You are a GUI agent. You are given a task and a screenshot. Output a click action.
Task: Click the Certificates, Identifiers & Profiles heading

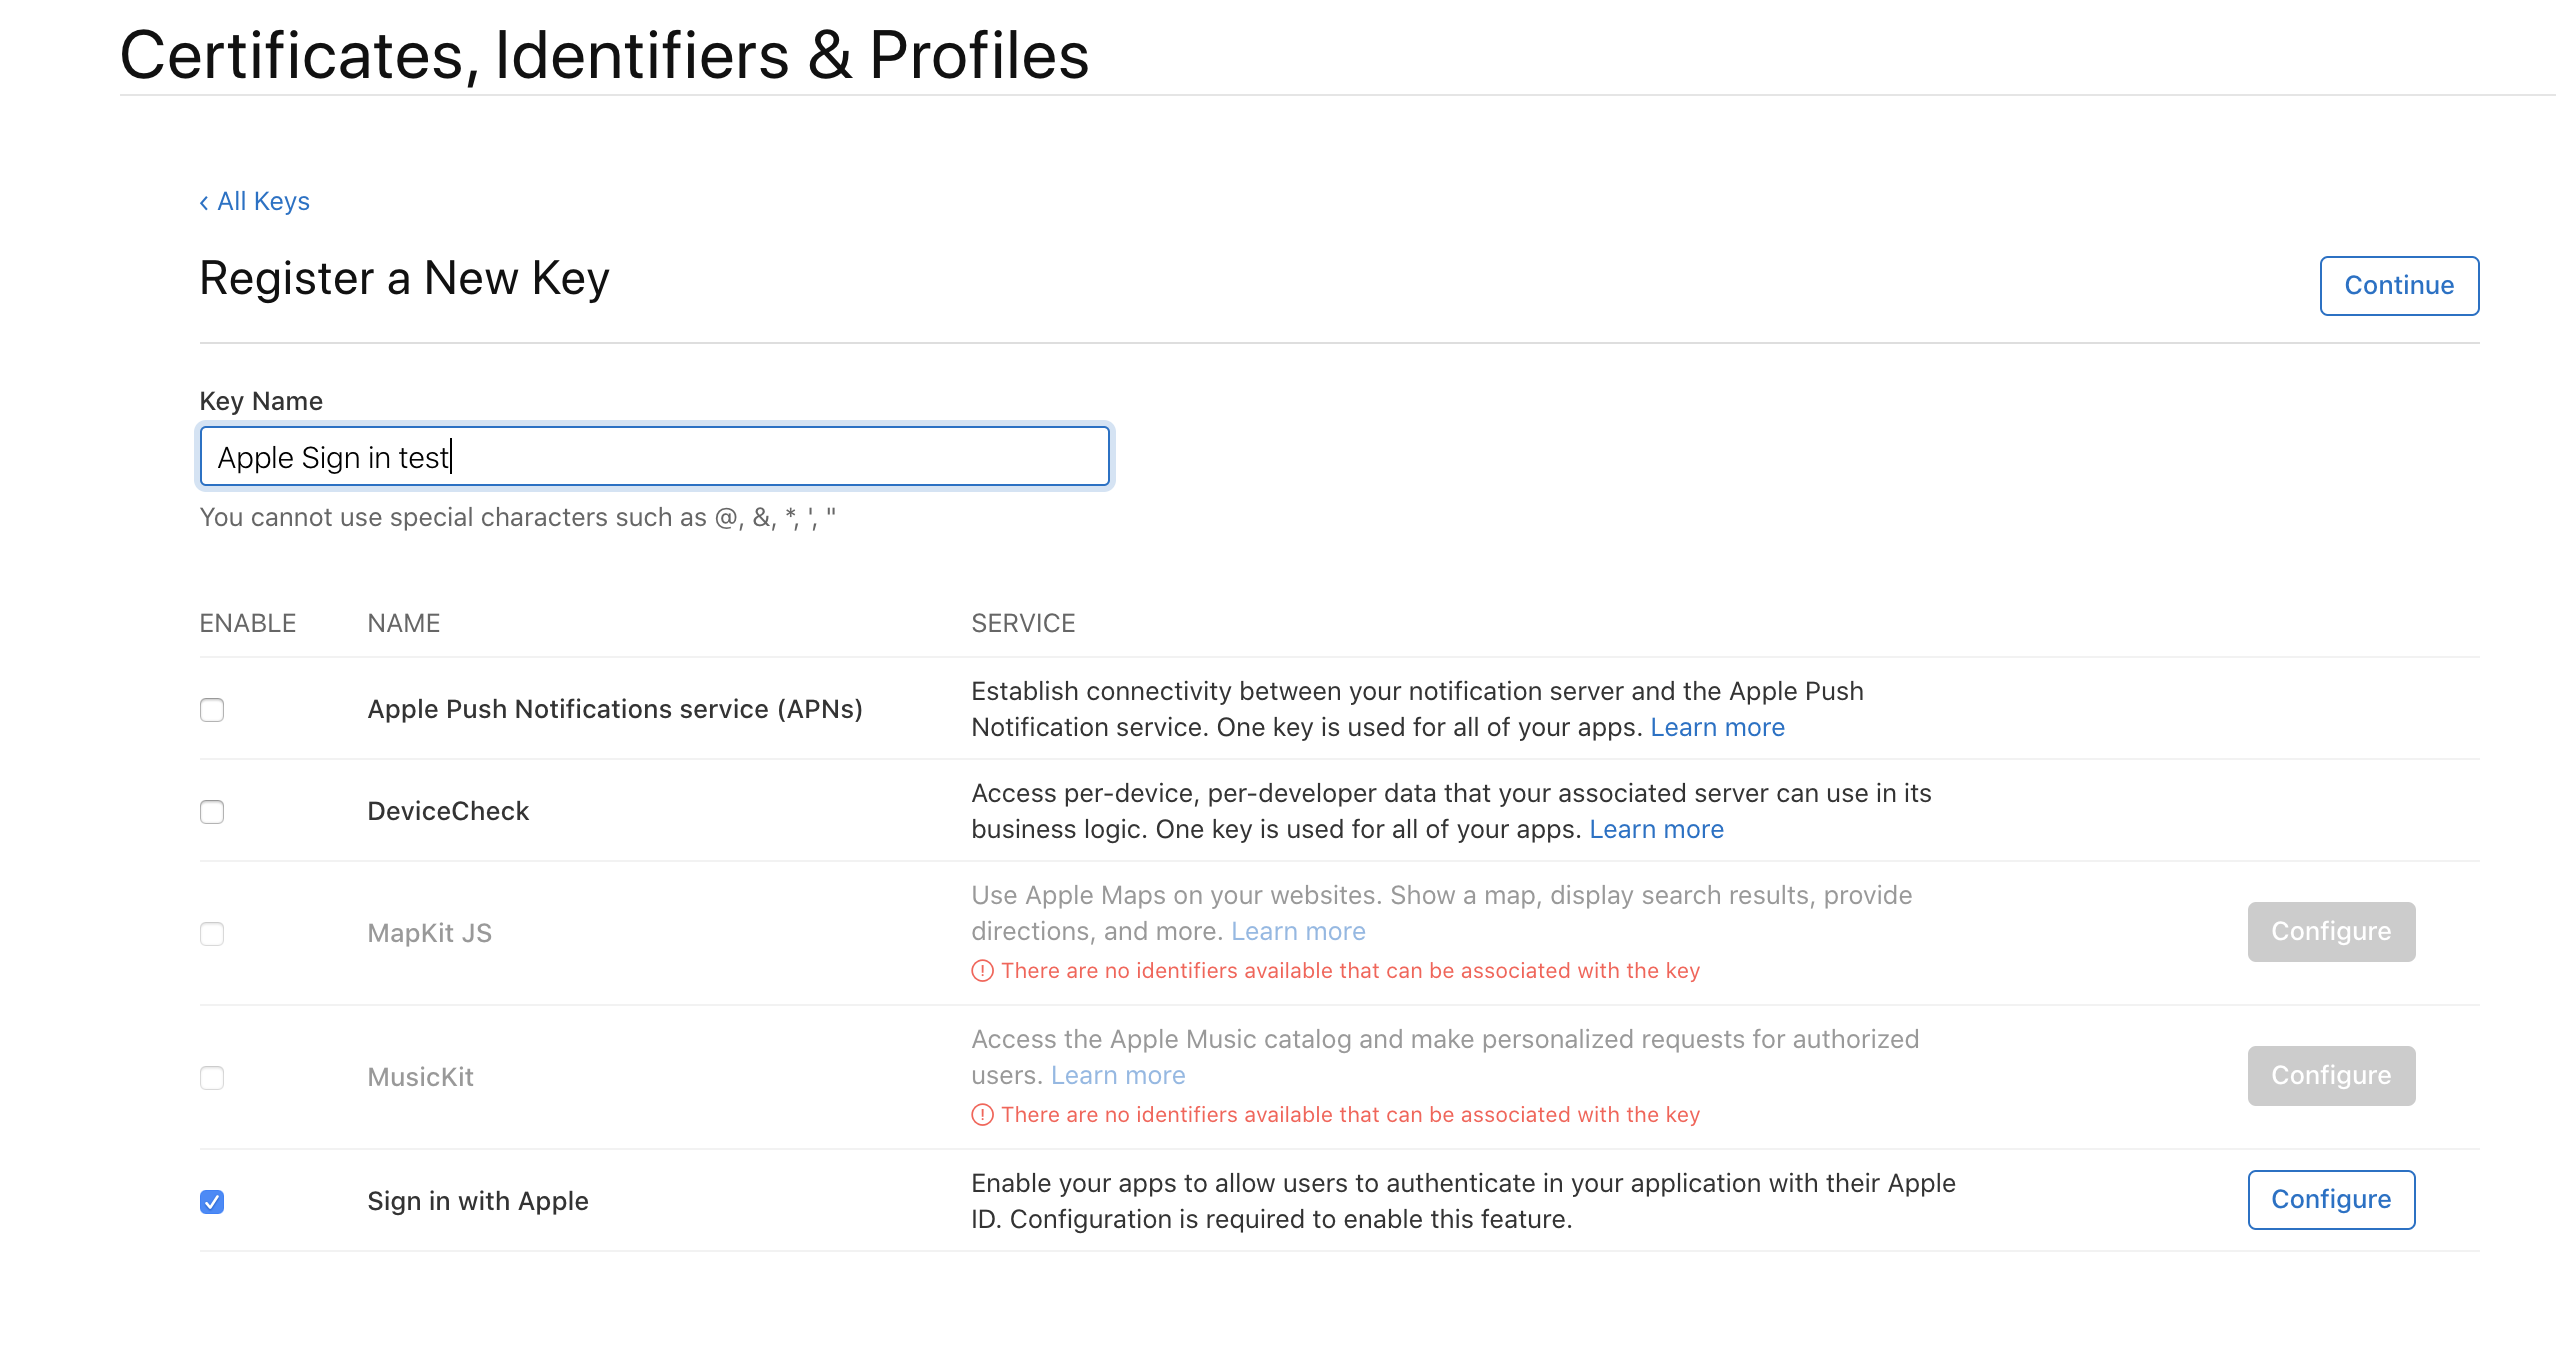click(x=604, y=54)
